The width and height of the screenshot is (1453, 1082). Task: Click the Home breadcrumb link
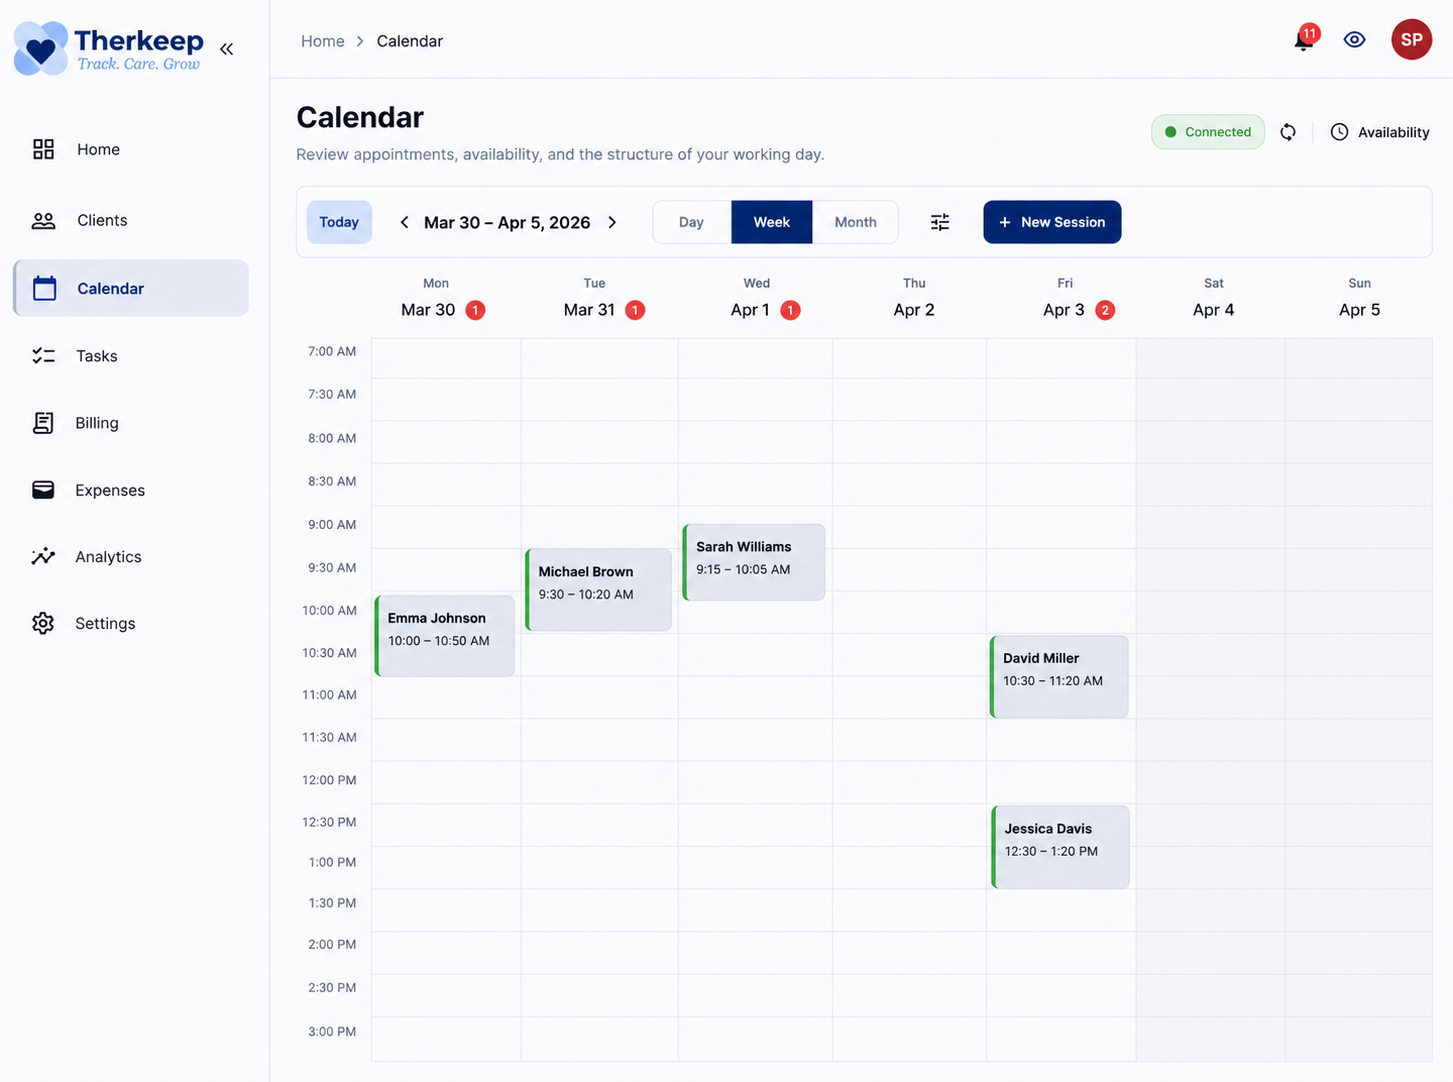[322, 41]
